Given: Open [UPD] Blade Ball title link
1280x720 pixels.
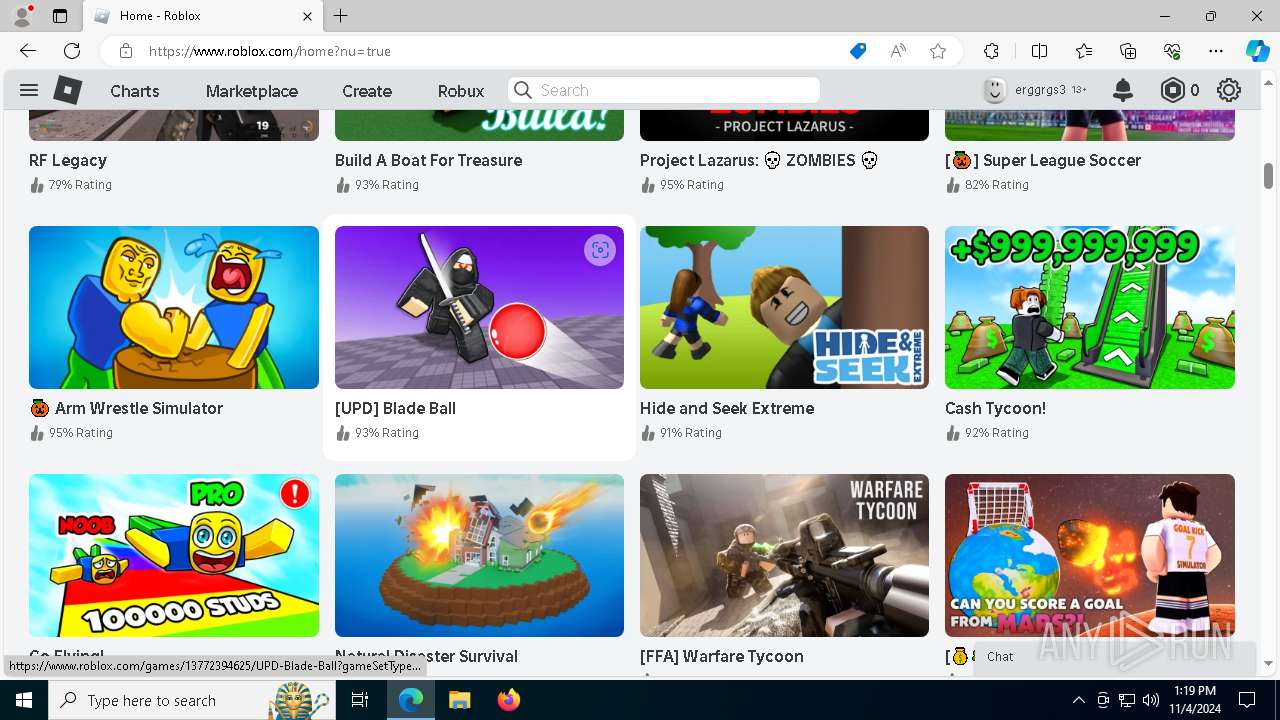Looking at the screenshot, I should [x=395, y=408].
